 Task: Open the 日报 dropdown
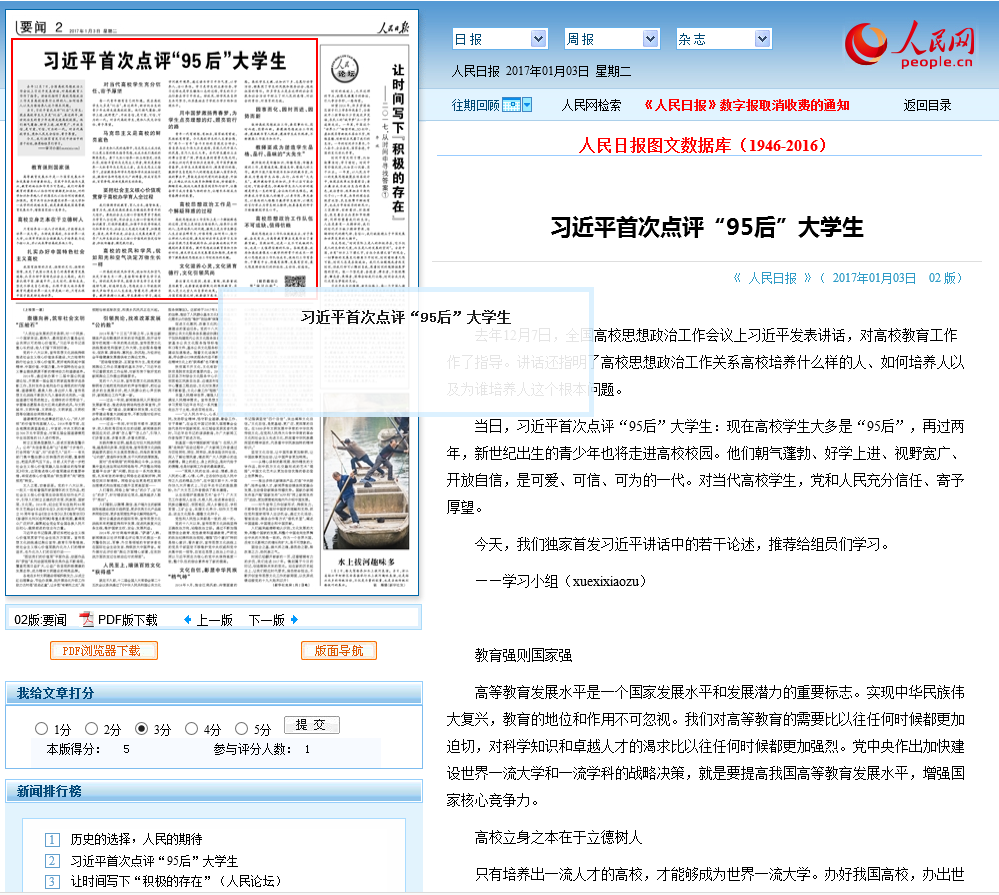point(499,39)
